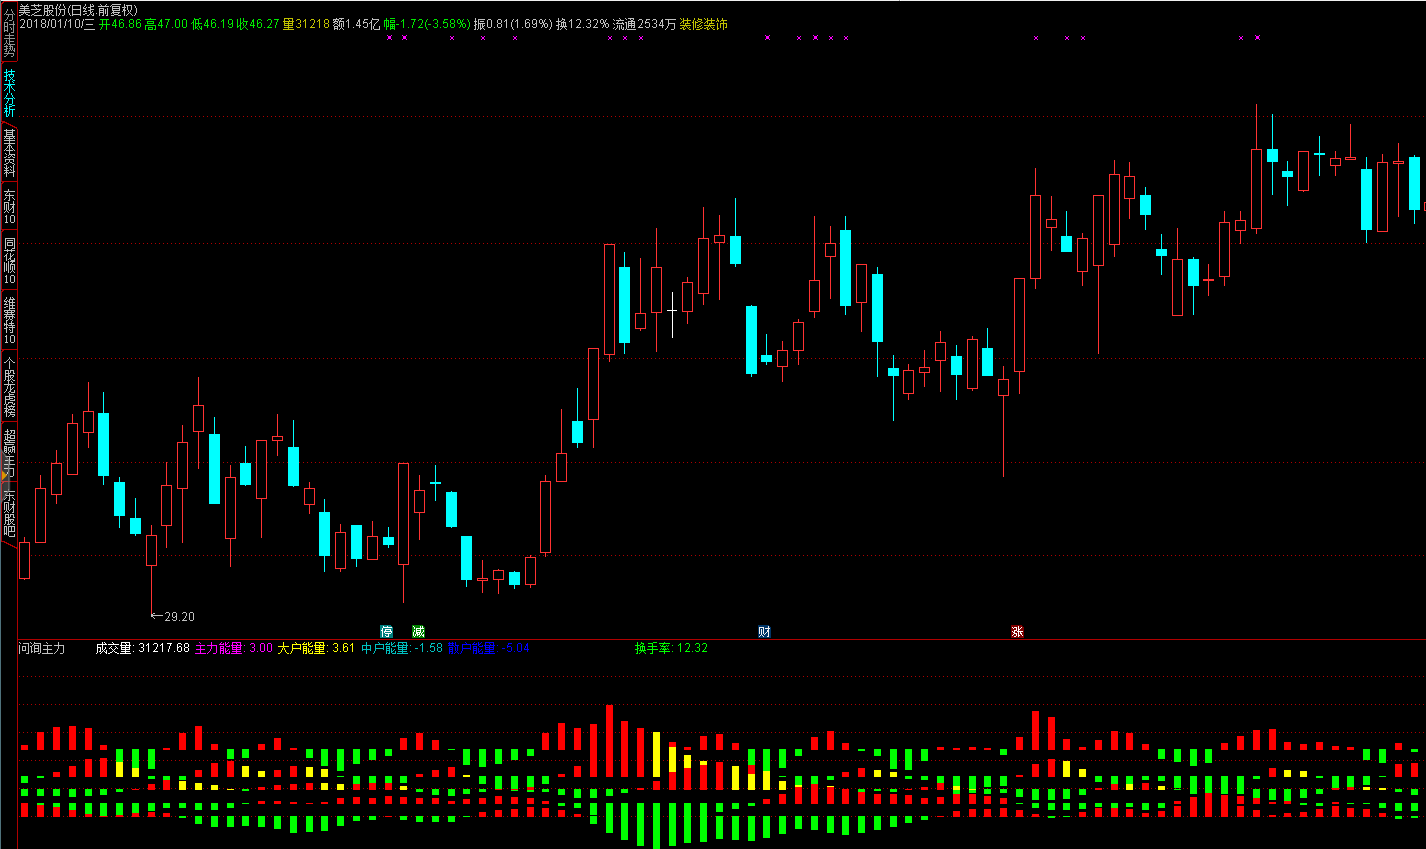This screenshot has height=849, width=1426.
Task: Open the 分时走势 sidebar tab
Action: coord(9,31)
